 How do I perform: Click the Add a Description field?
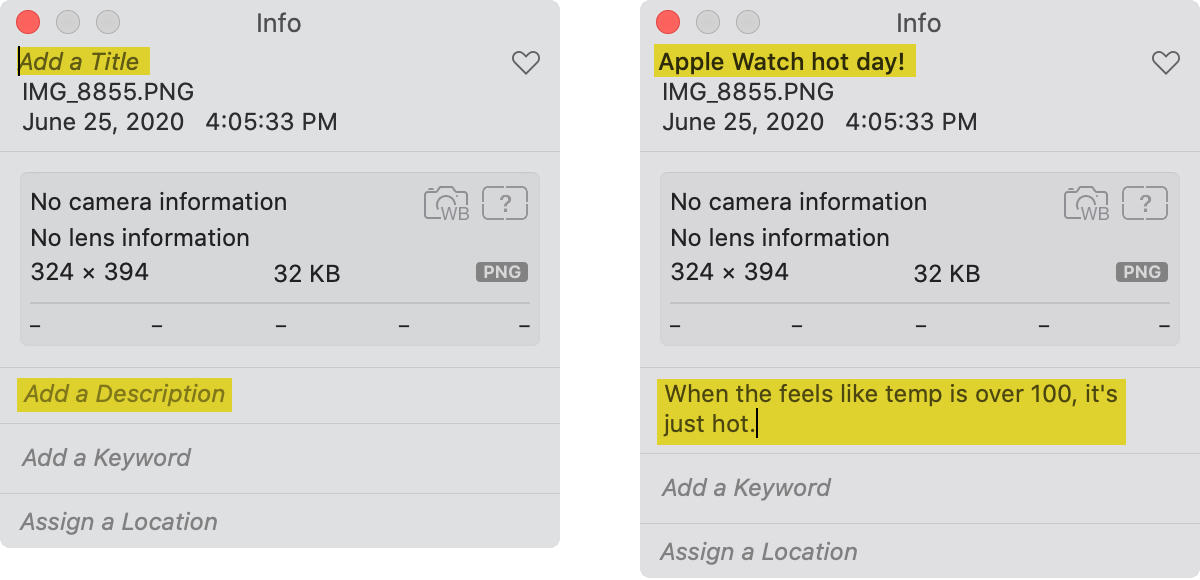tap(124, 394)
